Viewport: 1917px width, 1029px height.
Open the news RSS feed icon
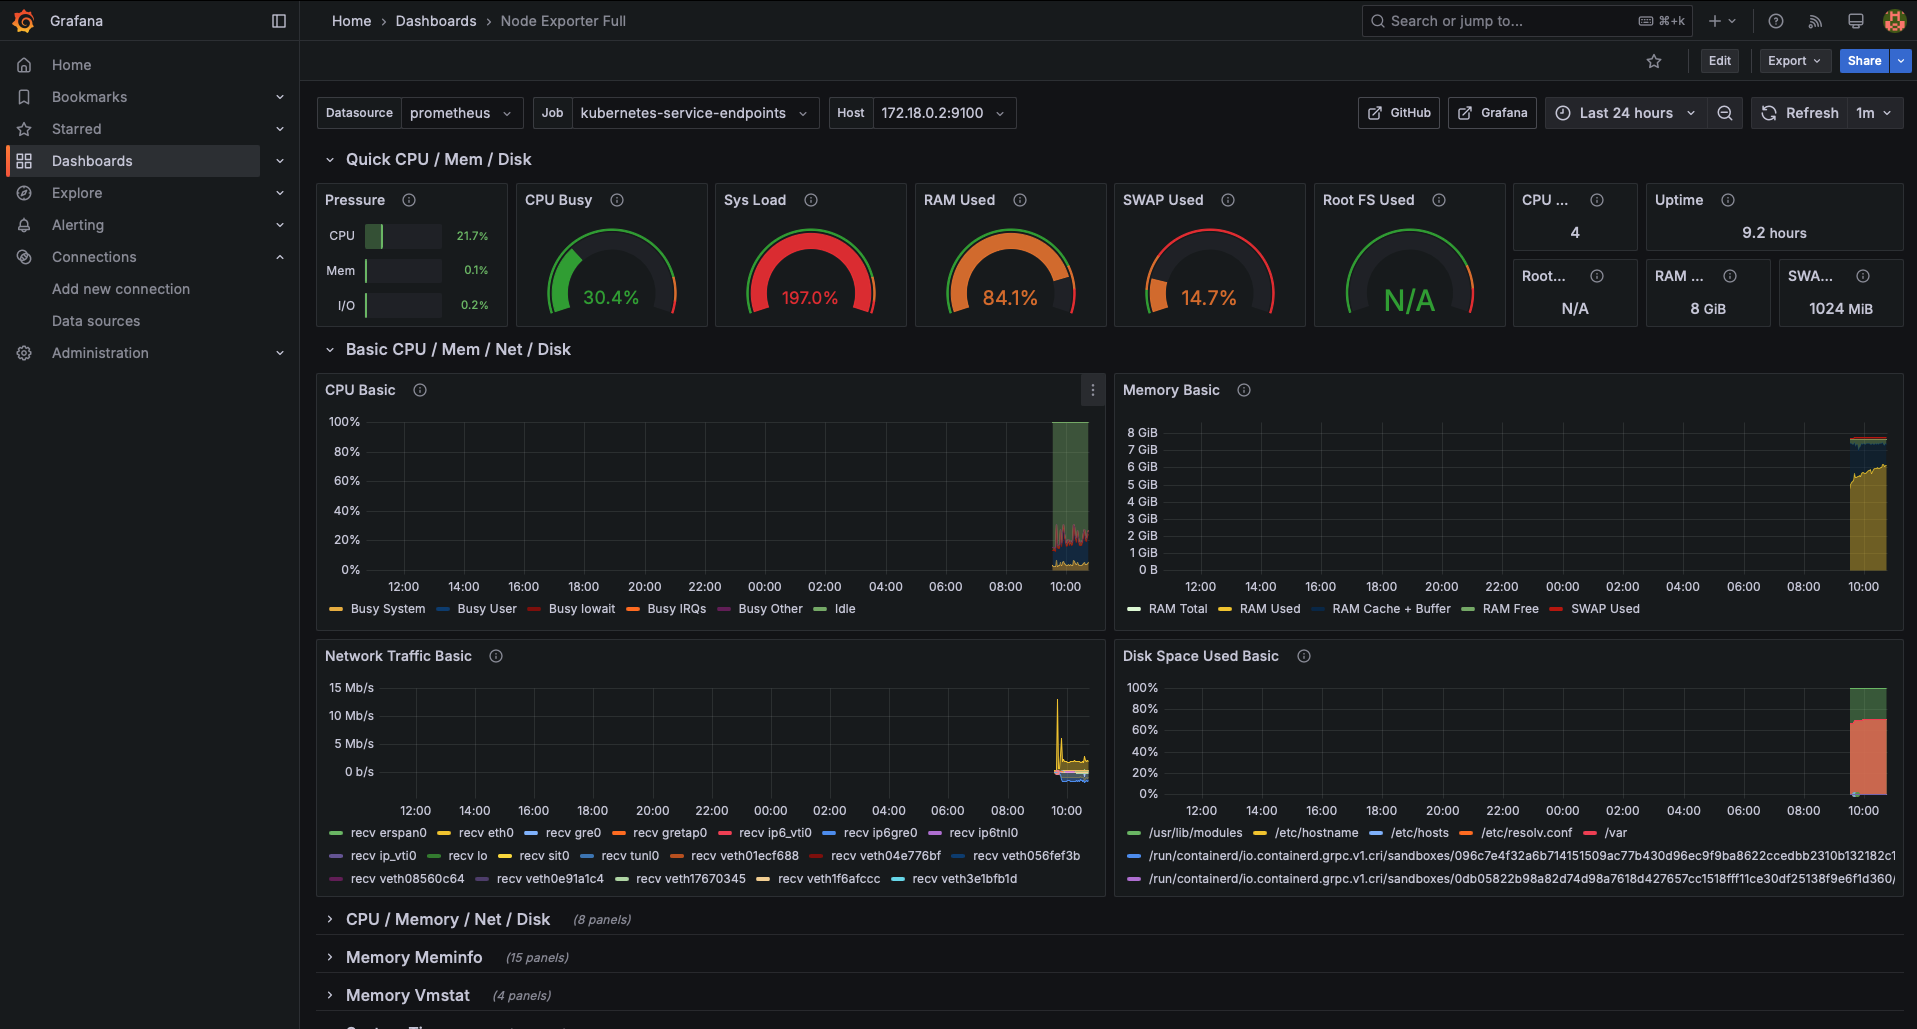(1816, 21)
